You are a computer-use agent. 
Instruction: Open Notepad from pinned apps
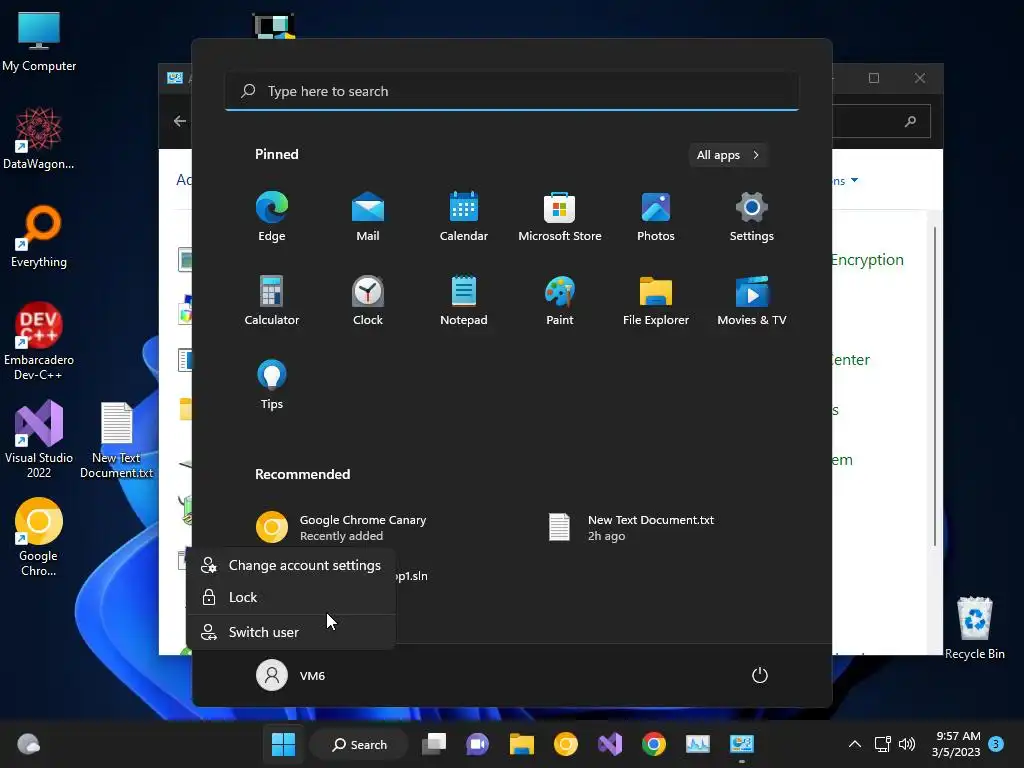pyautogui.click(x=464, y=301)
